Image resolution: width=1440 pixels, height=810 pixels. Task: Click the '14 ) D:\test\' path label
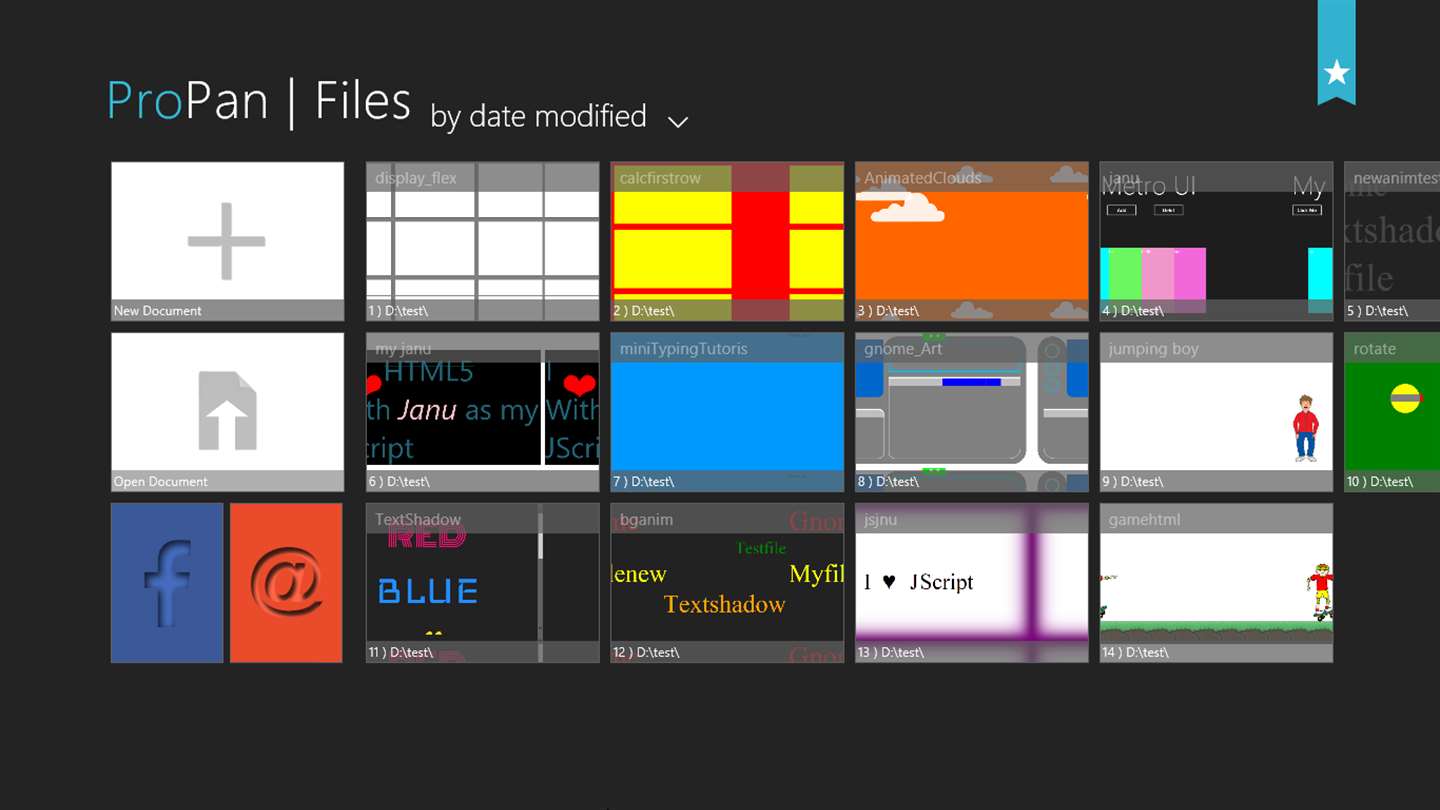coord(1136,653)
